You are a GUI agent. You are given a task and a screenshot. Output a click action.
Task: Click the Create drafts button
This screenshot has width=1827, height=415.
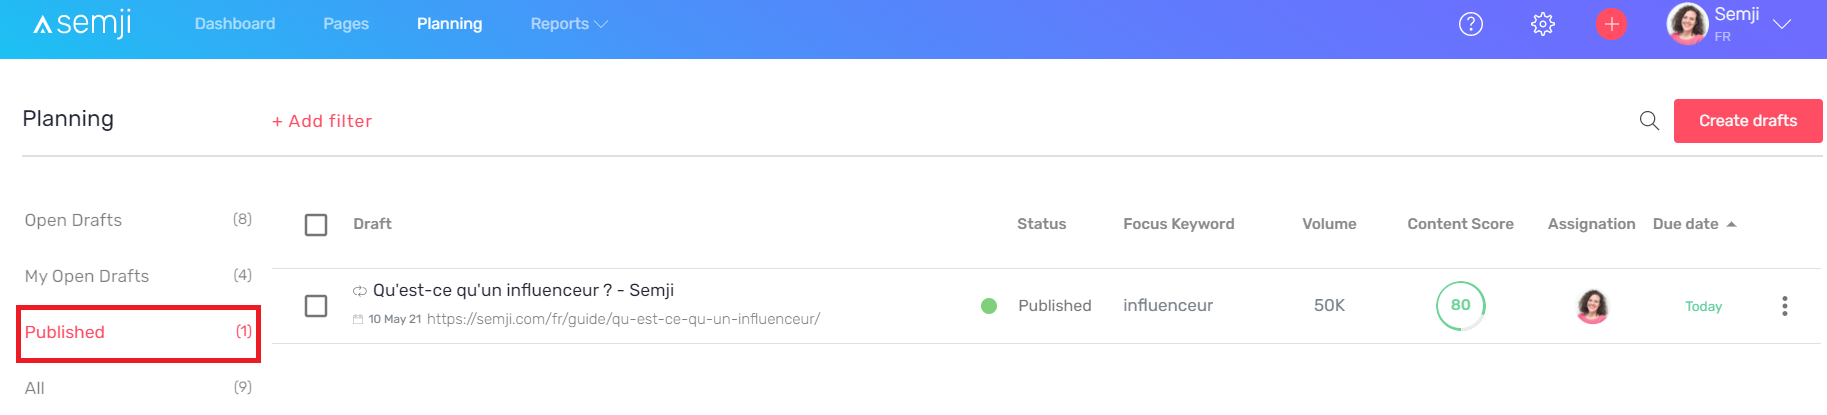1748,121
